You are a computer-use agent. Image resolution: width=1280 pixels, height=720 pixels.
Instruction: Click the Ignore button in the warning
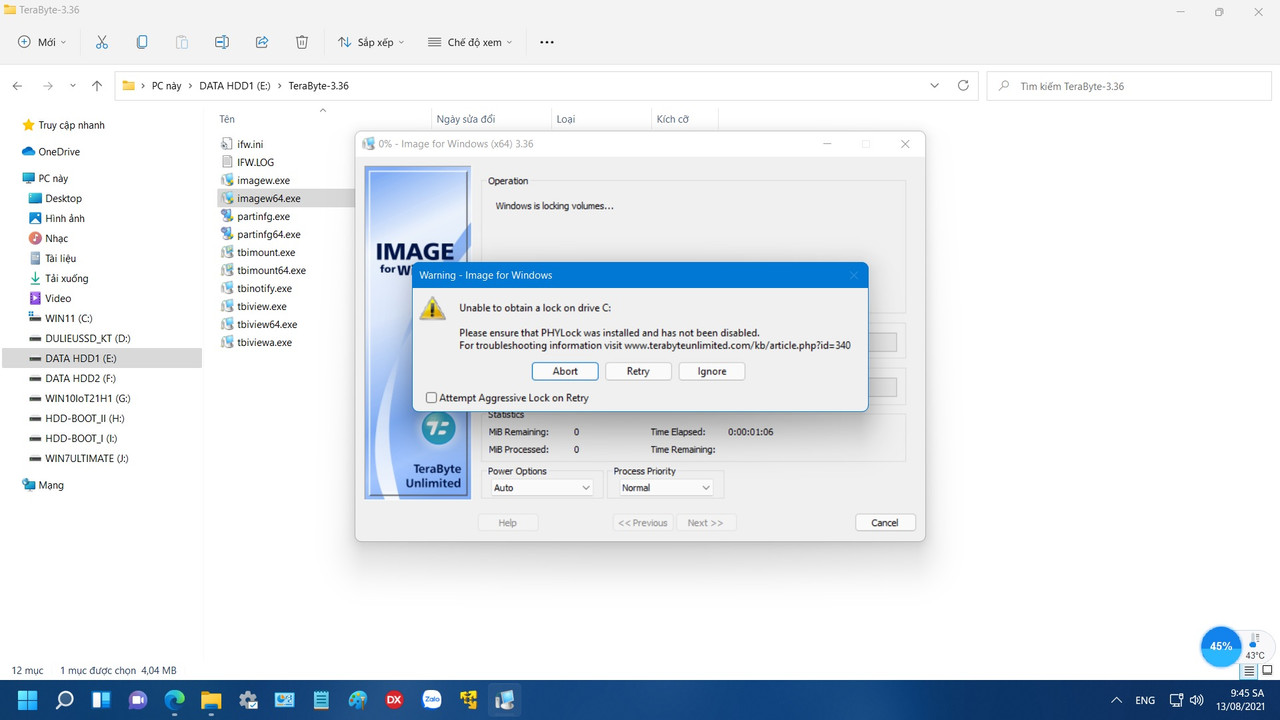click(712, 371)
